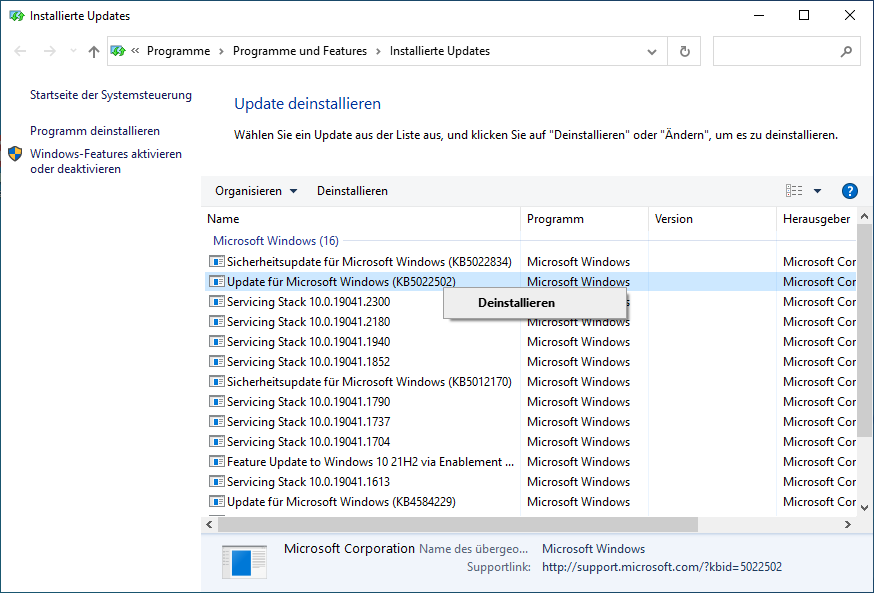
Task: Click the icon of Update KB4584229
Action: point(216,502)
